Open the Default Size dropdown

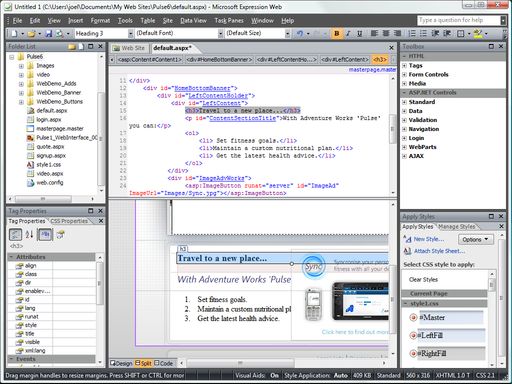287,33
